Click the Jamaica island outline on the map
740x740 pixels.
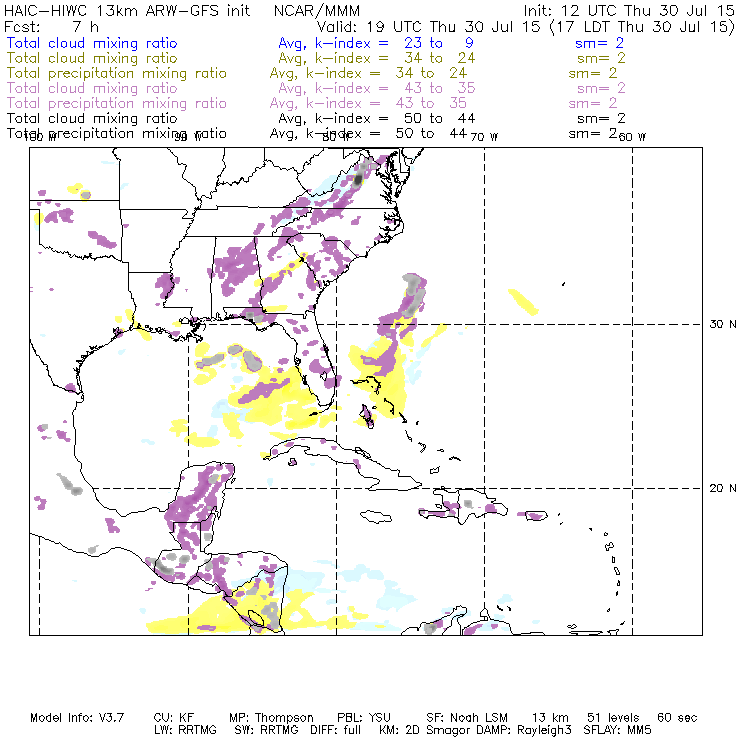point(376,516)
